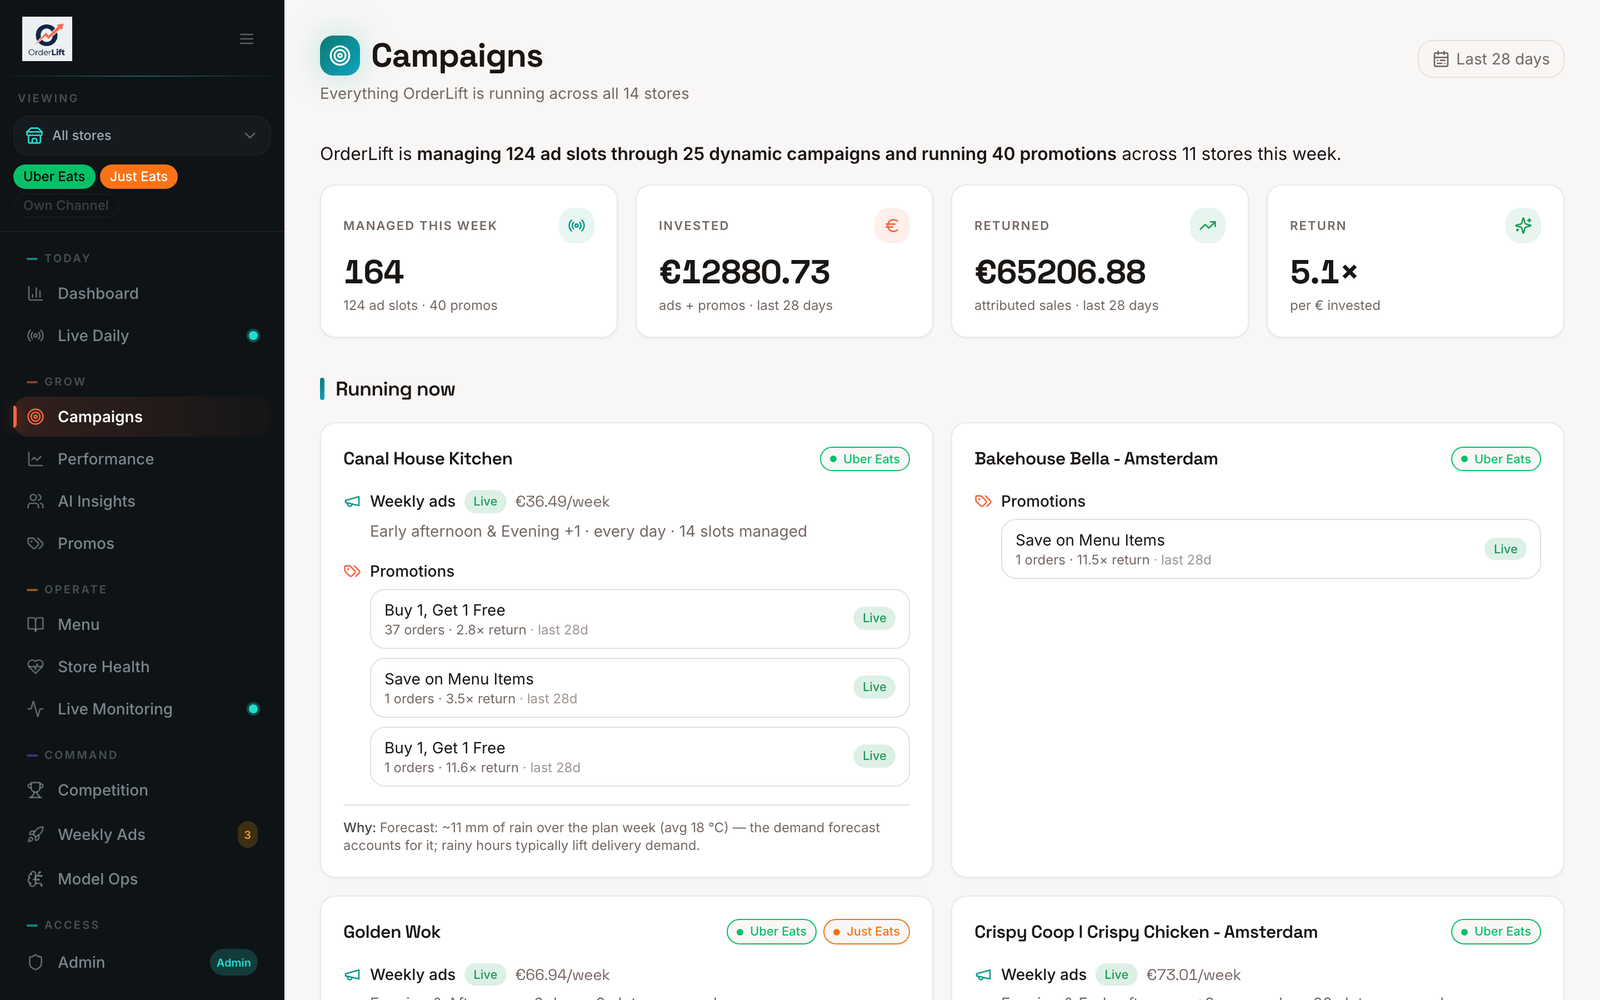The width and height of the screenshot is (1600, 1000).
Task: Click Crispy Coop Weekly ads megaphone icon
Action: click(x=983, y=975)
